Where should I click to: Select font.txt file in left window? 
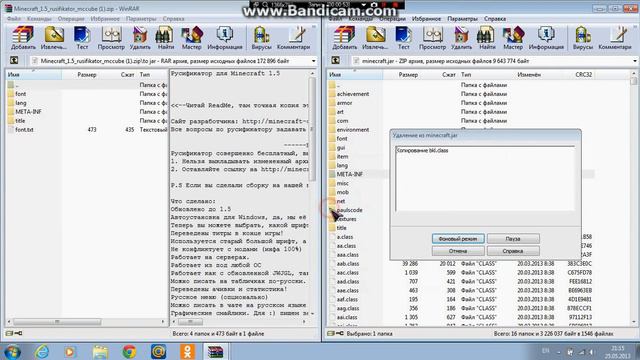click(x=24, y=130)
